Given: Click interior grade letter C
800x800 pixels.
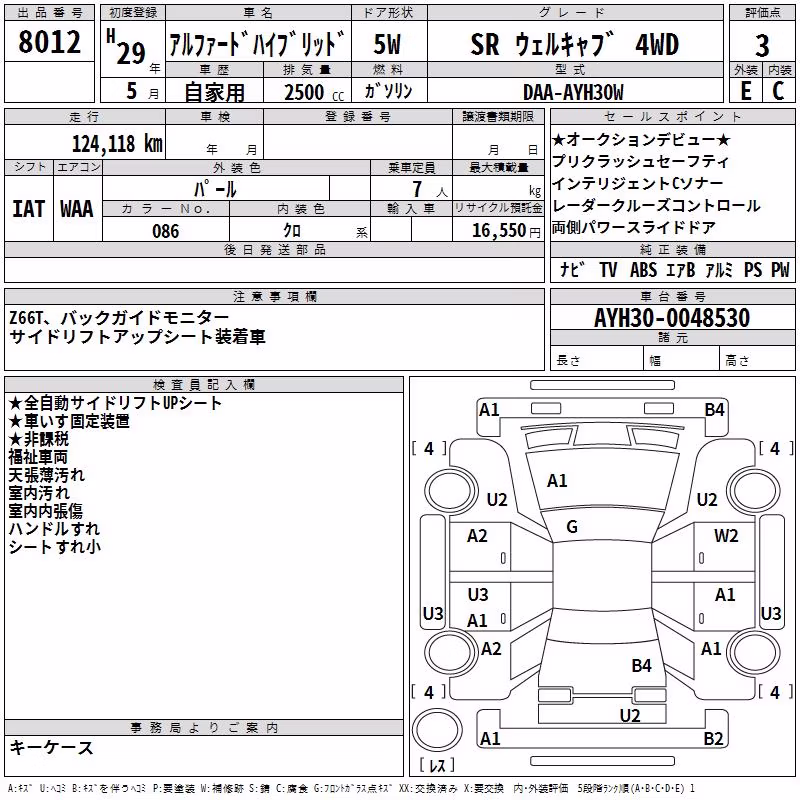Looking at the screenshot, I should (x=779, y=91).
